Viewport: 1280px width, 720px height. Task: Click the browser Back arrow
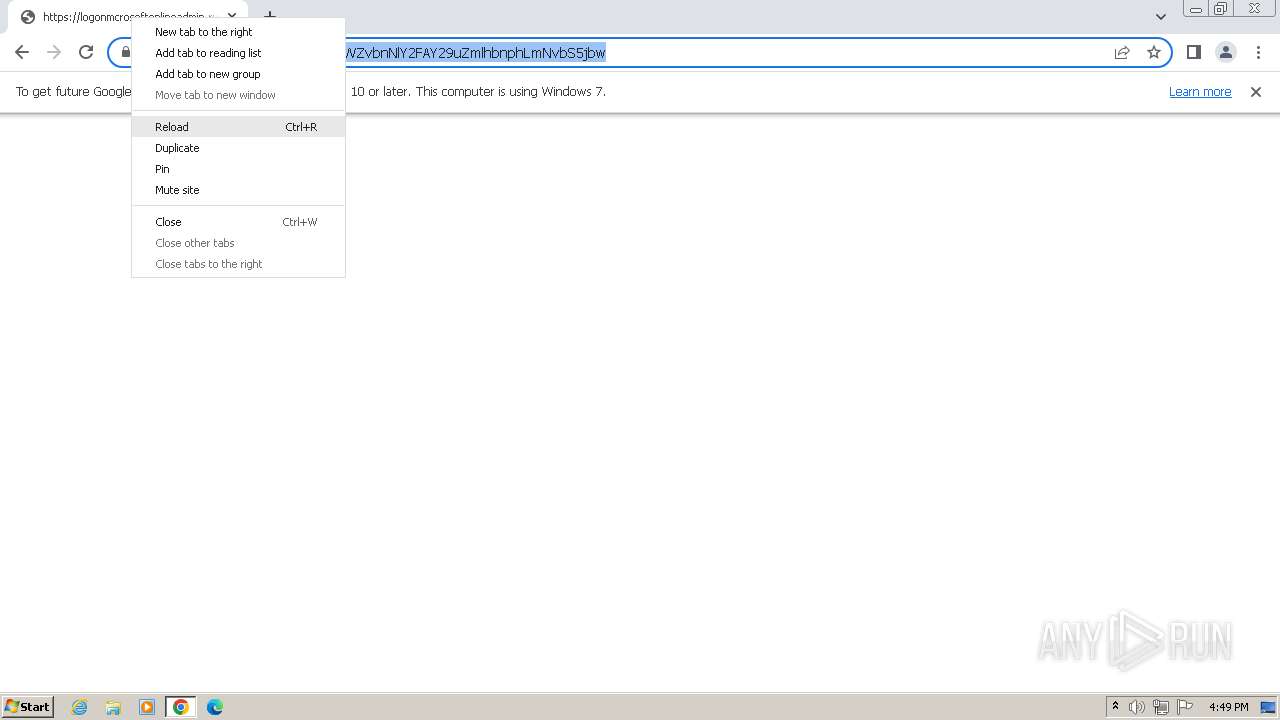click(22, 52)
